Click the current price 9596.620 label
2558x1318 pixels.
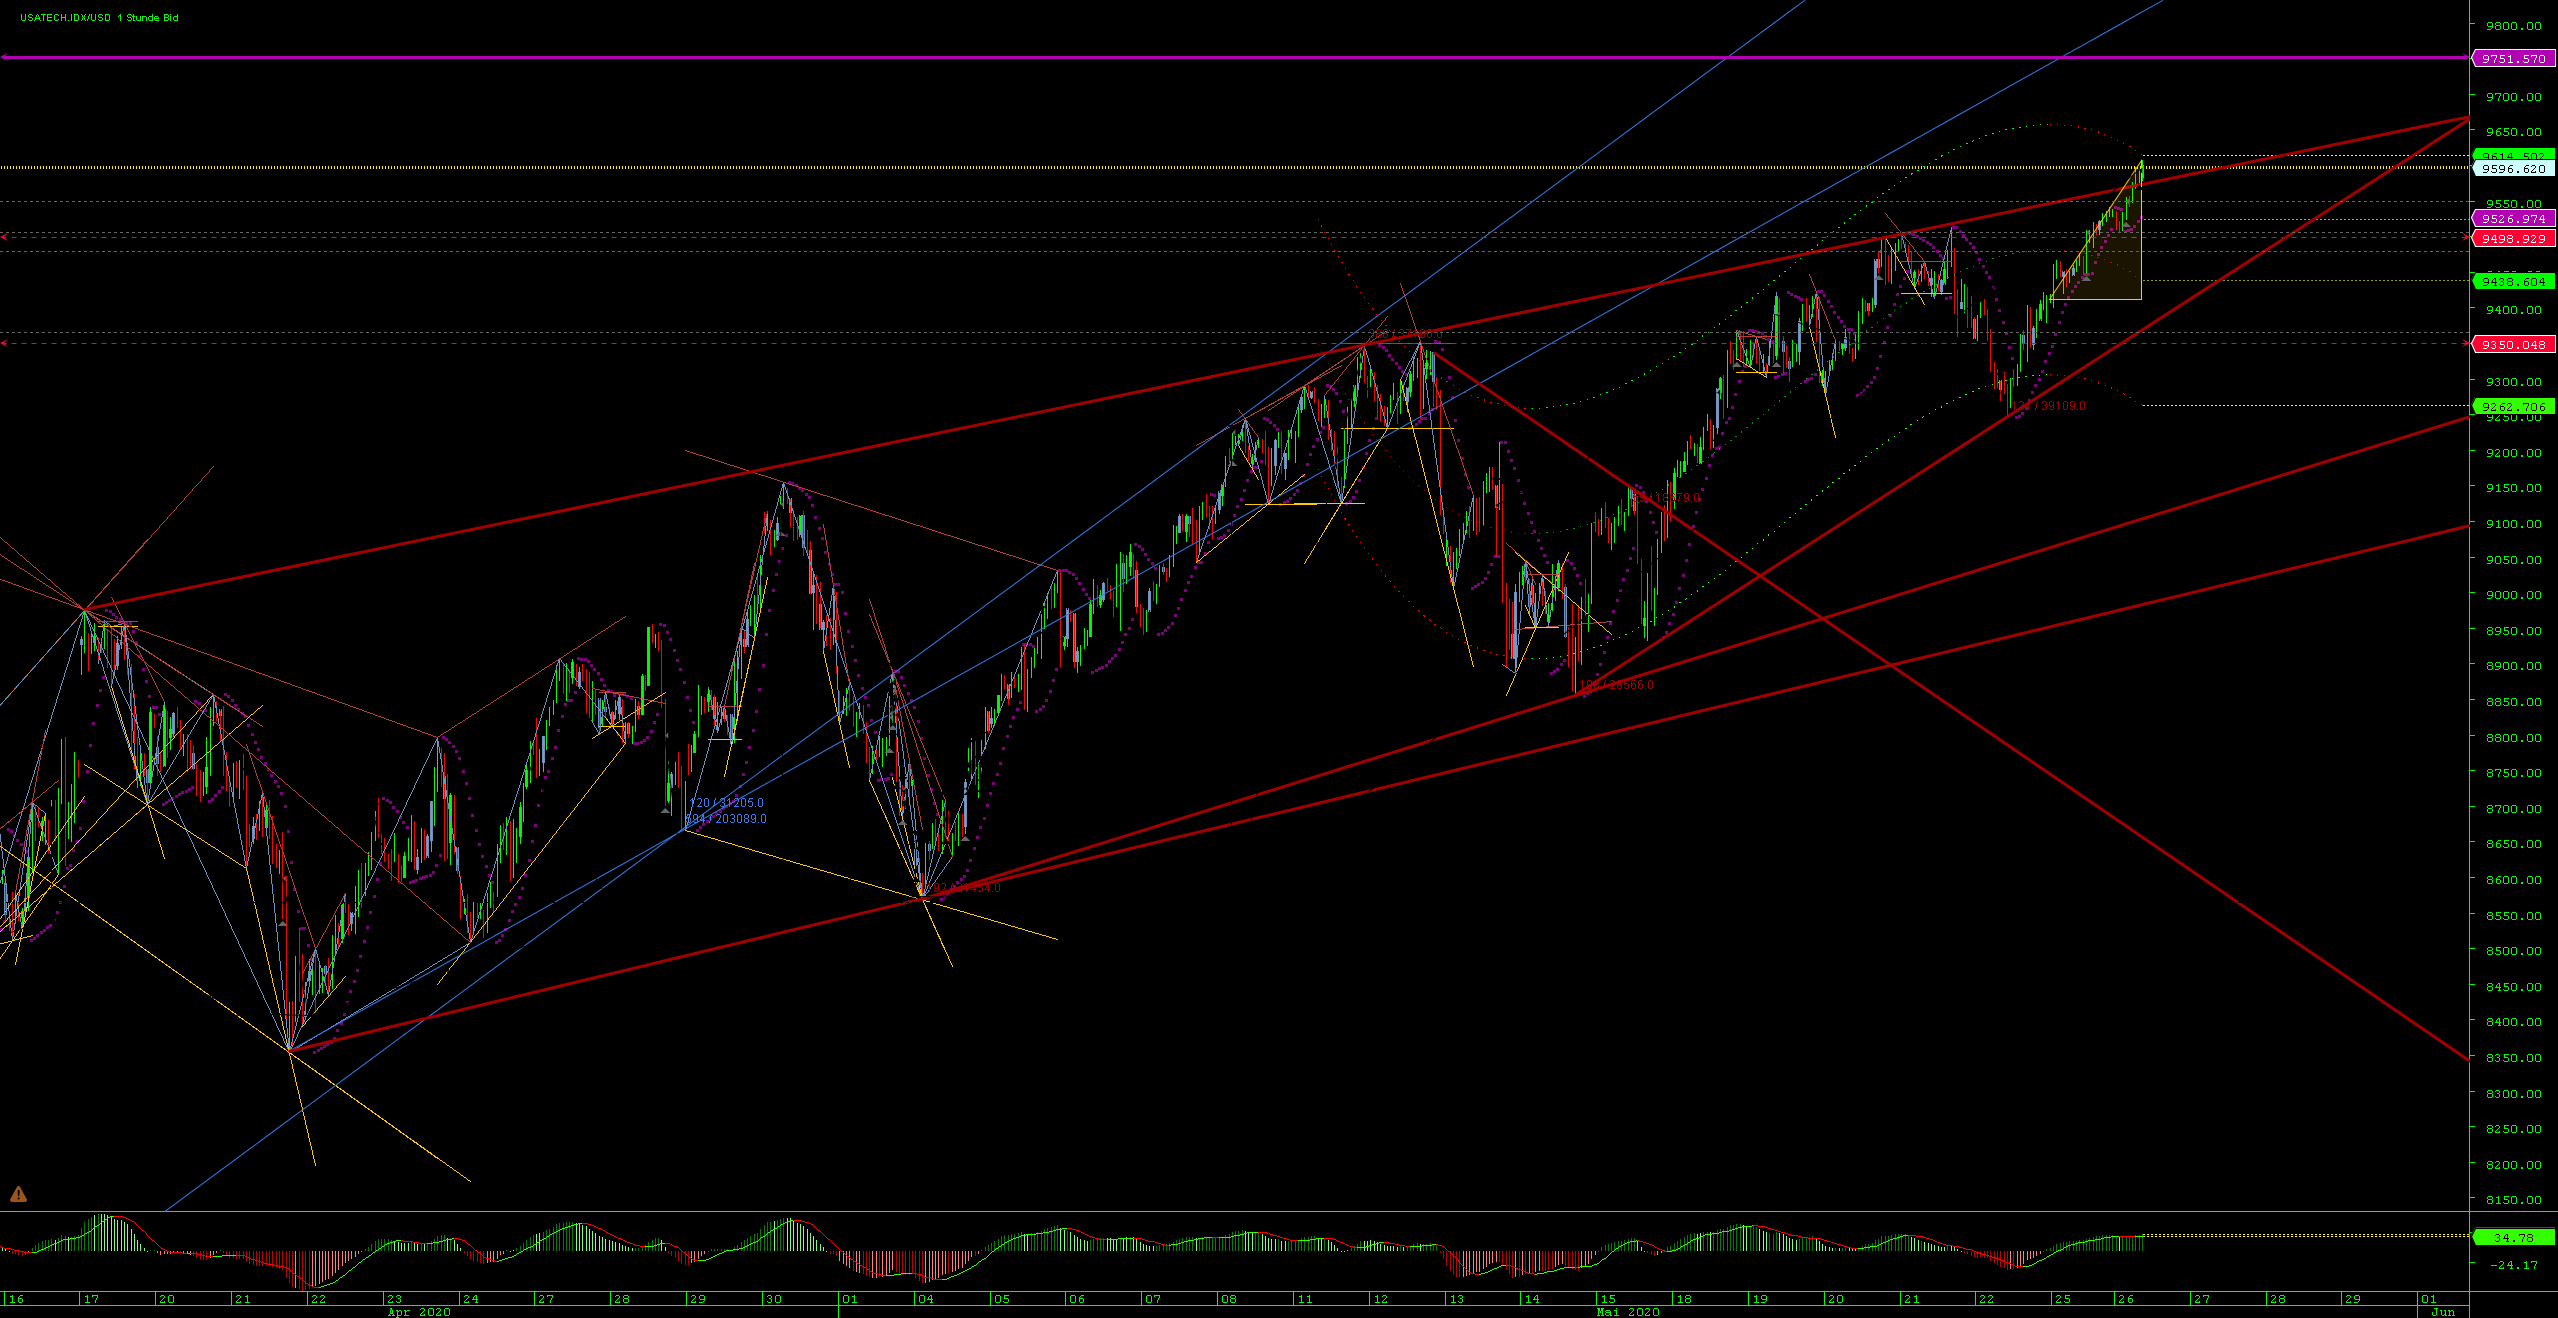click(2513, 169)
